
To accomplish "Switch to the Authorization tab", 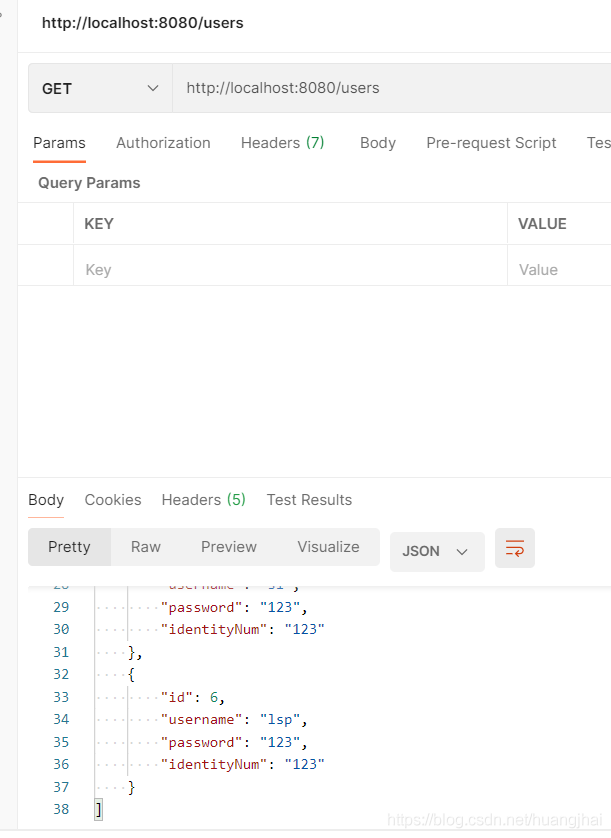I will (x=163, y=143).
